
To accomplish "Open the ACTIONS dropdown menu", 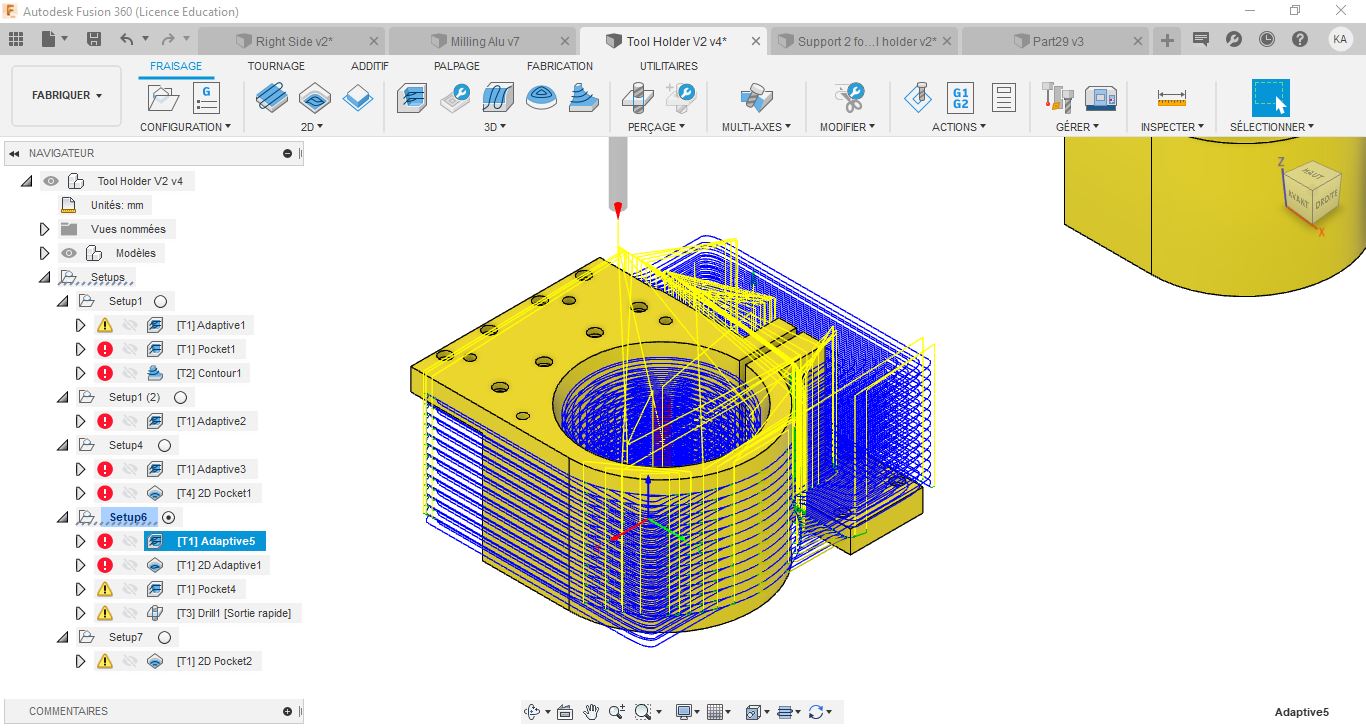I will 959,127.
